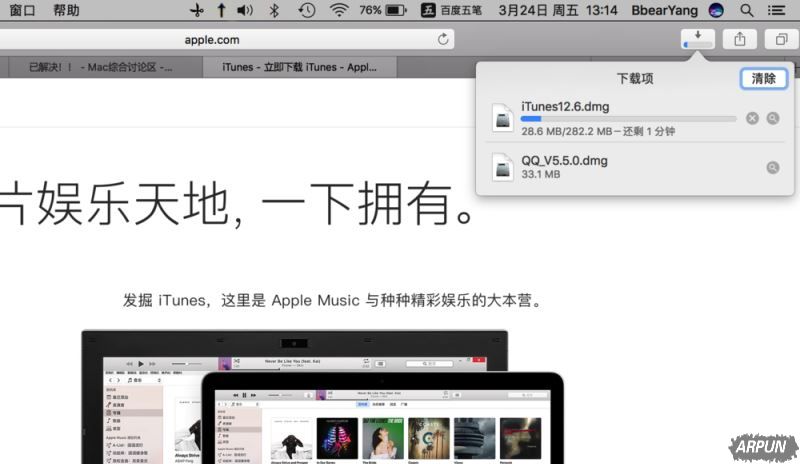Viewport: 800px width, 464px height.
Task: Click the Share toolbar icon
Action: (x=739, y=39)
